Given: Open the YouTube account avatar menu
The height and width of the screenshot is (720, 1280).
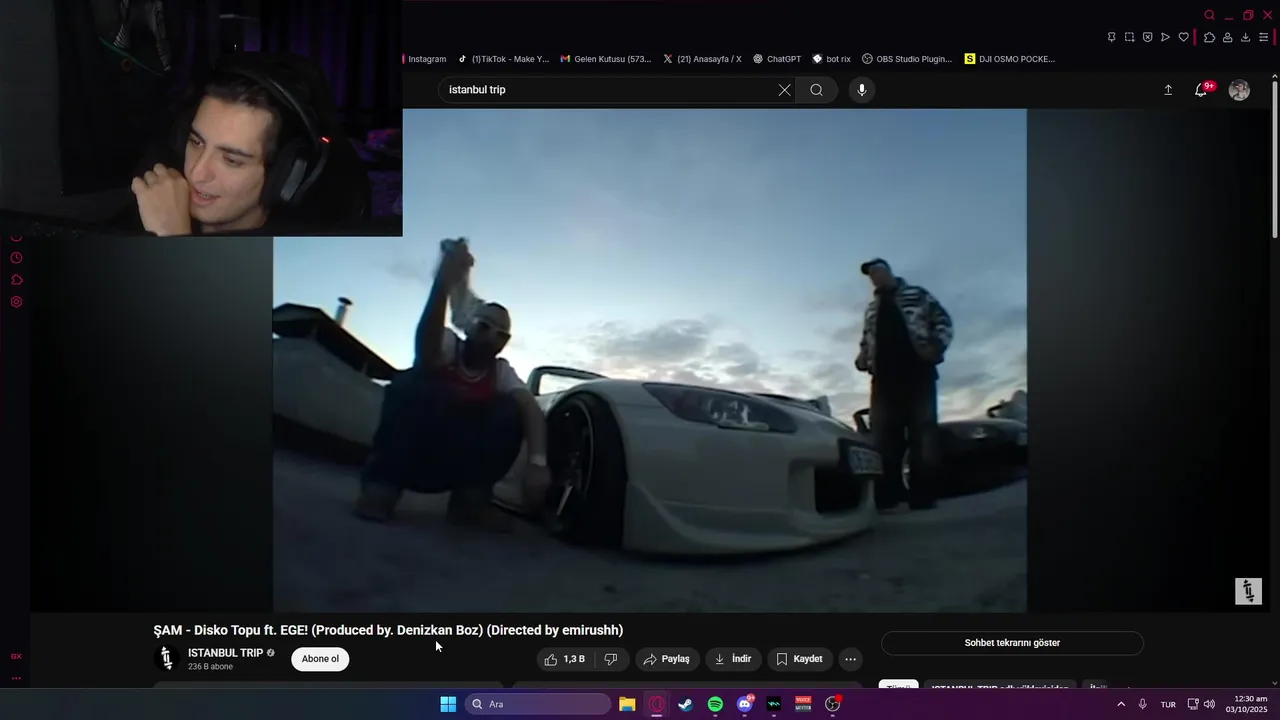Looking at the screenshot, I should tap(1239, 90).
